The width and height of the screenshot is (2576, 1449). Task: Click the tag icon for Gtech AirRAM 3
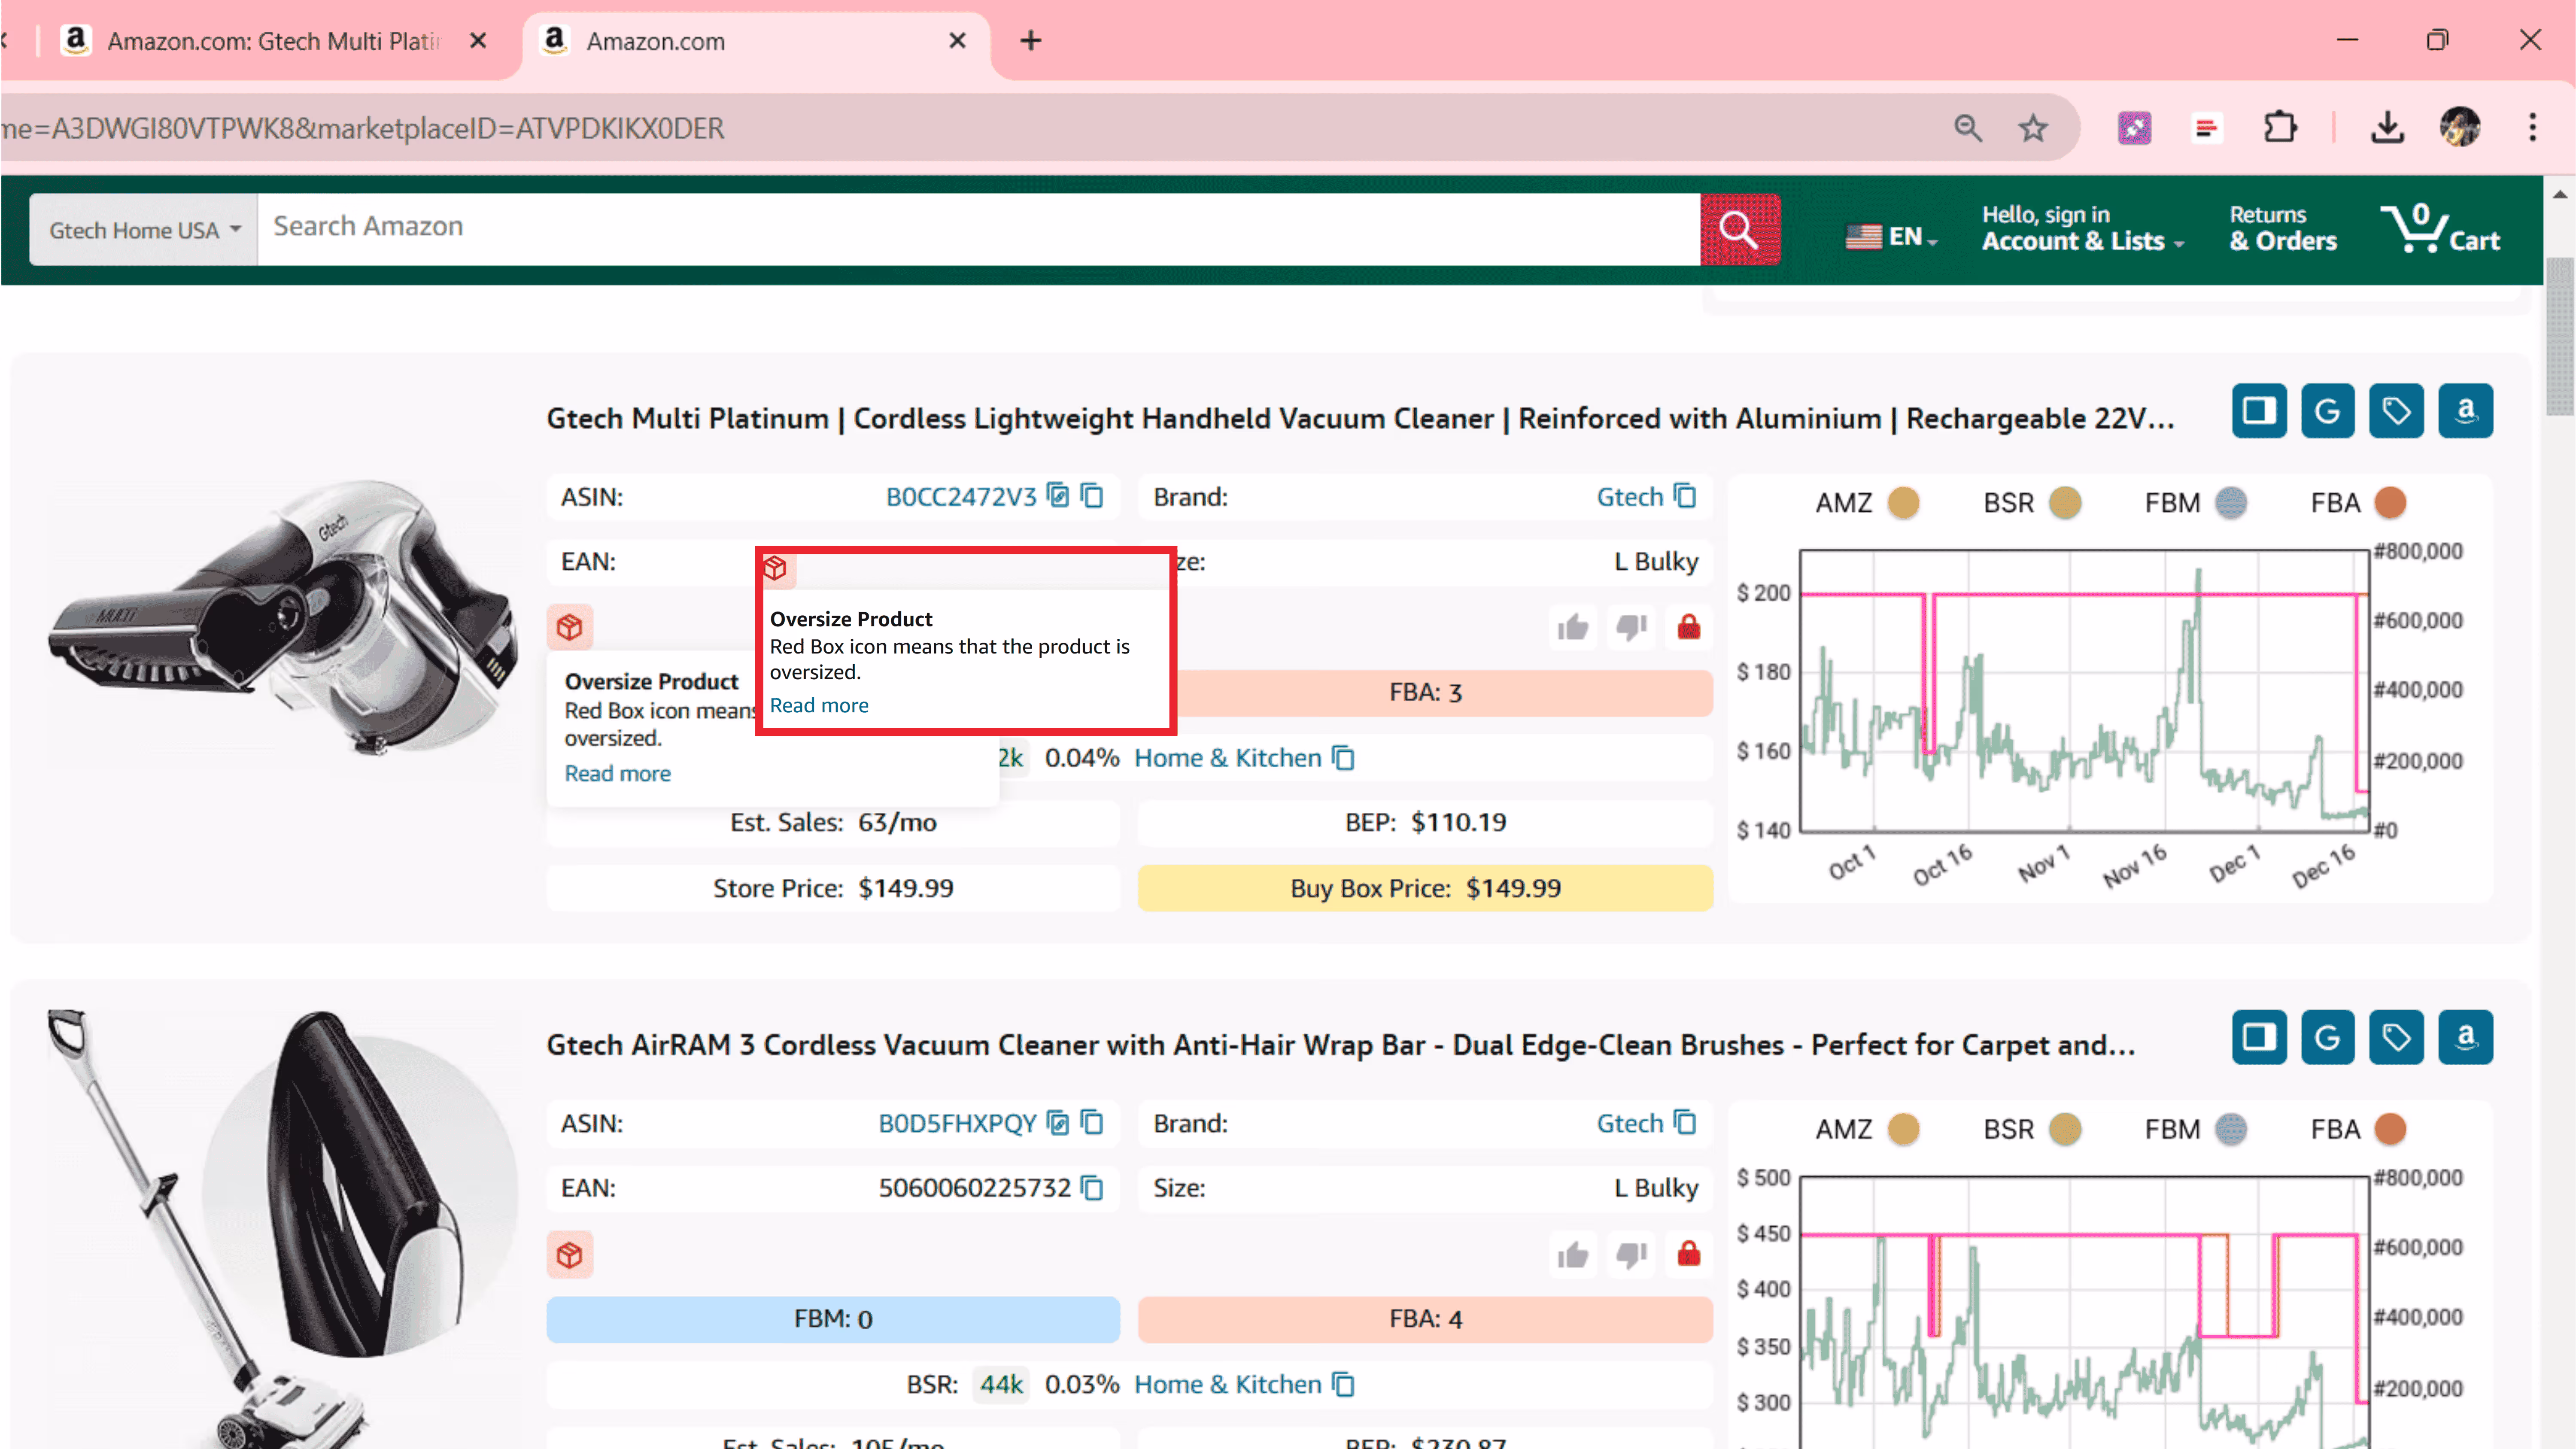[x=2396, y=1037]
